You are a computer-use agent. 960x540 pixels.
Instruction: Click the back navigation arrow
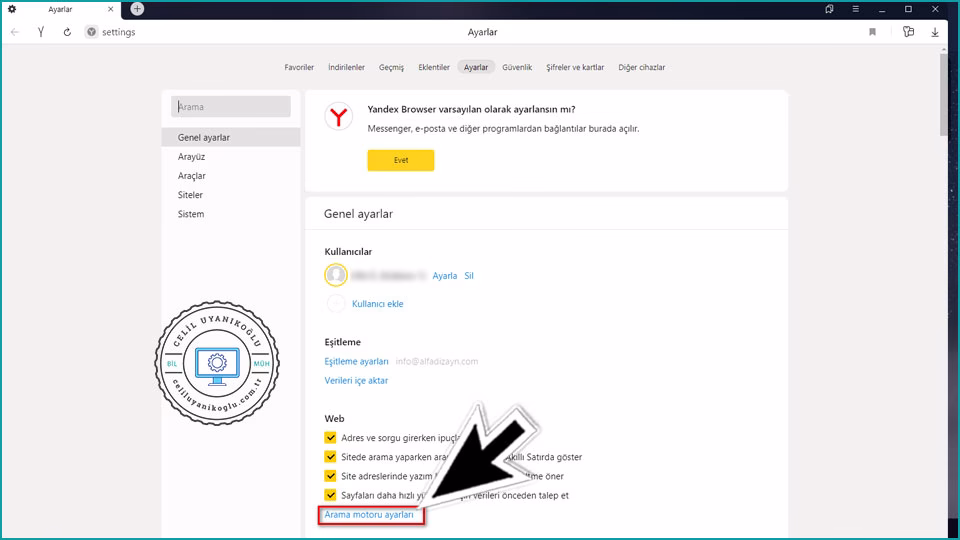[15, 32]
